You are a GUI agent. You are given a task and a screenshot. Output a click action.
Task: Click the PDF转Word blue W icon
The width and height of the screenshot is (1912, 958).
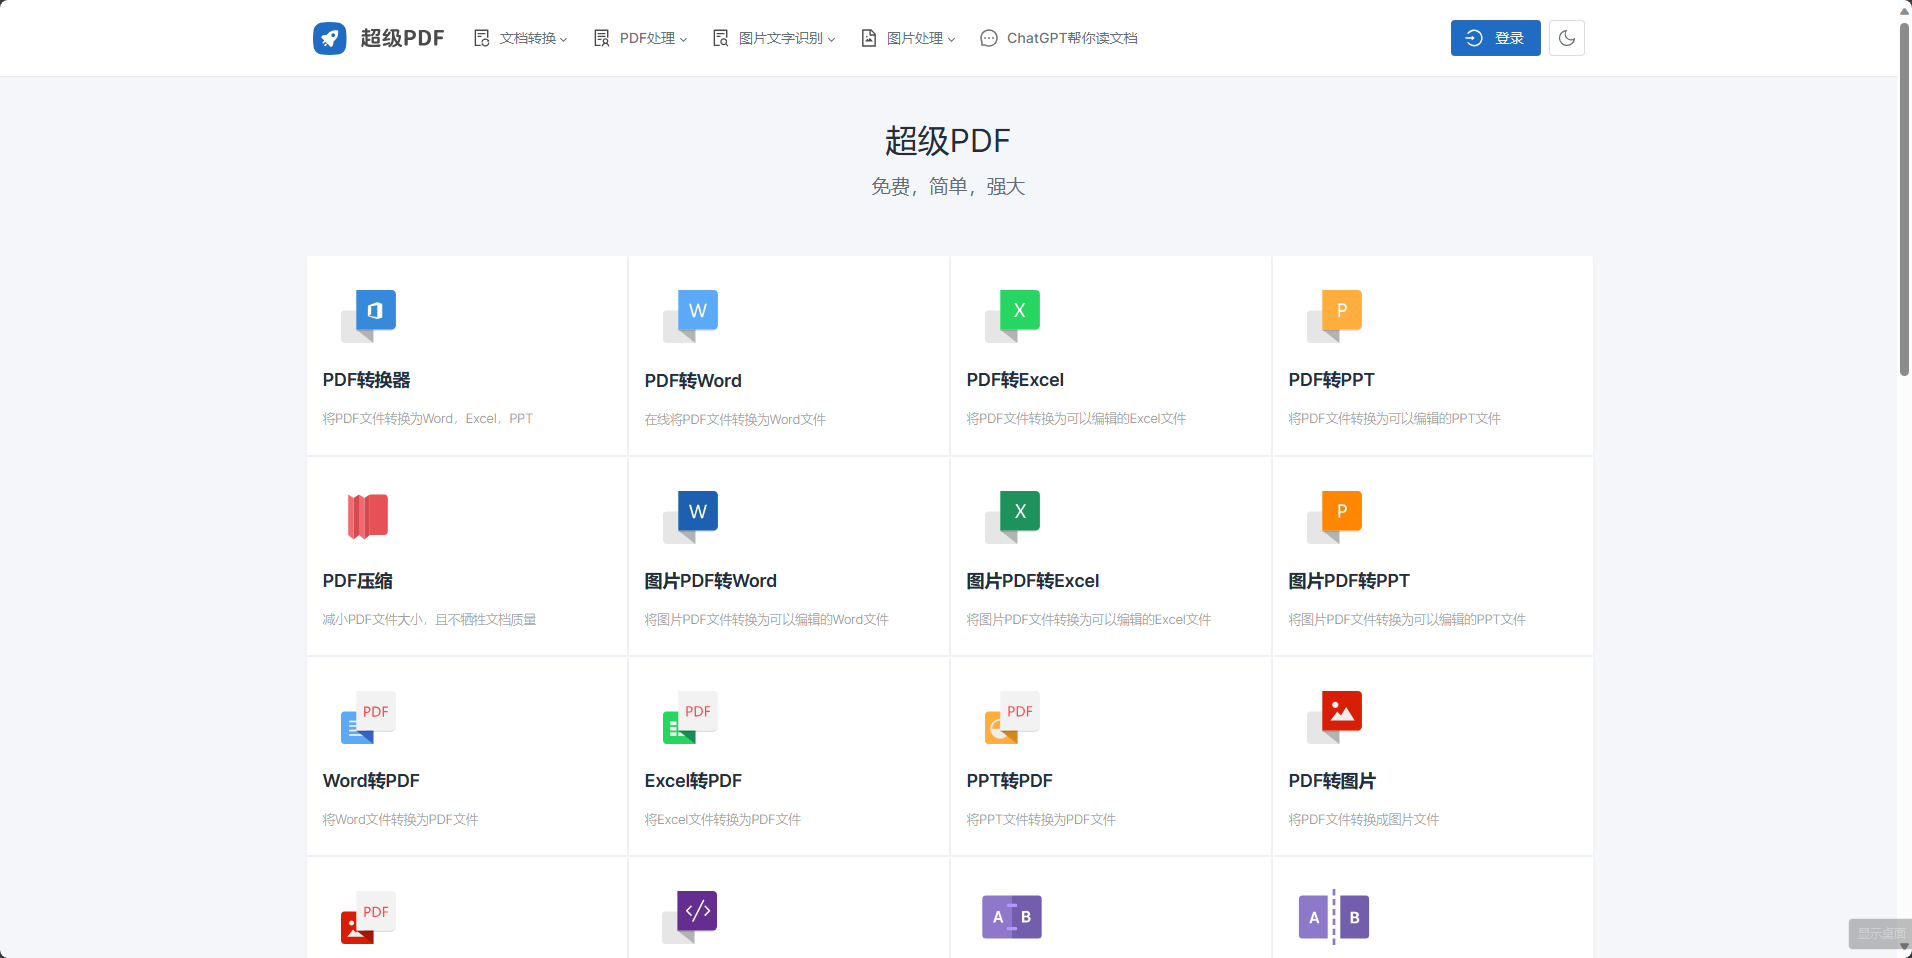(x=691, y=315)
